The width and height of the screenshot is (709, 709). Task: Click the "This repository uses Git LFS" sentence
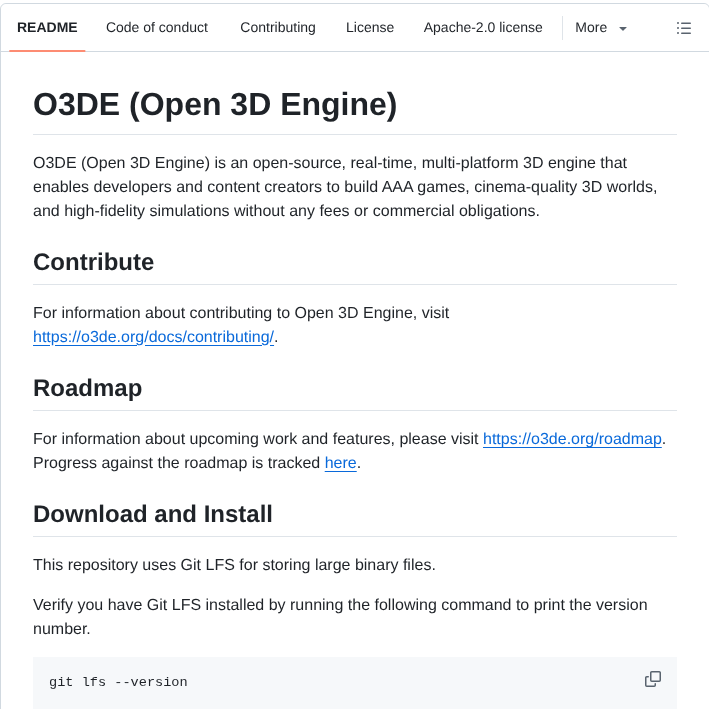click(x=234, y=565)
